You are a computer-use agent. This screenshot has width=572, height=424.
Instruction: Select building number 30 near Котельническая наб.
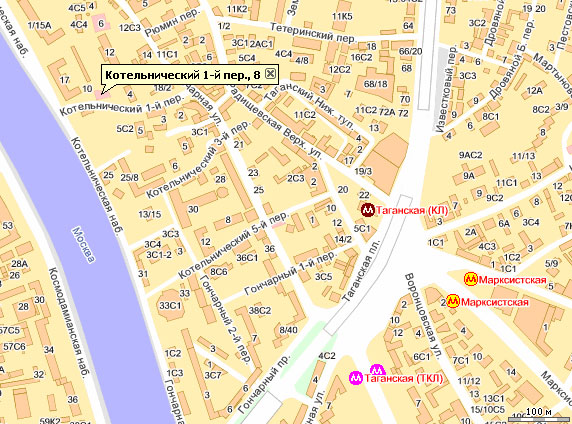(193, 209)
